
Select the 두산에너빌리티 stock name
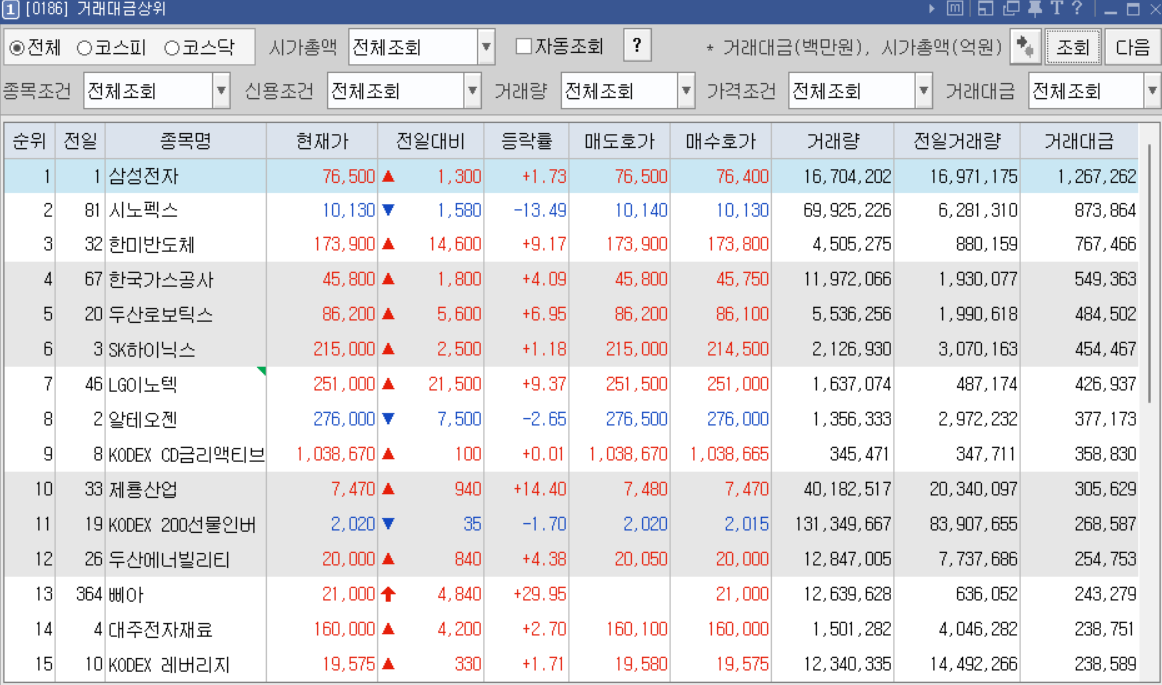pos(170,560)
